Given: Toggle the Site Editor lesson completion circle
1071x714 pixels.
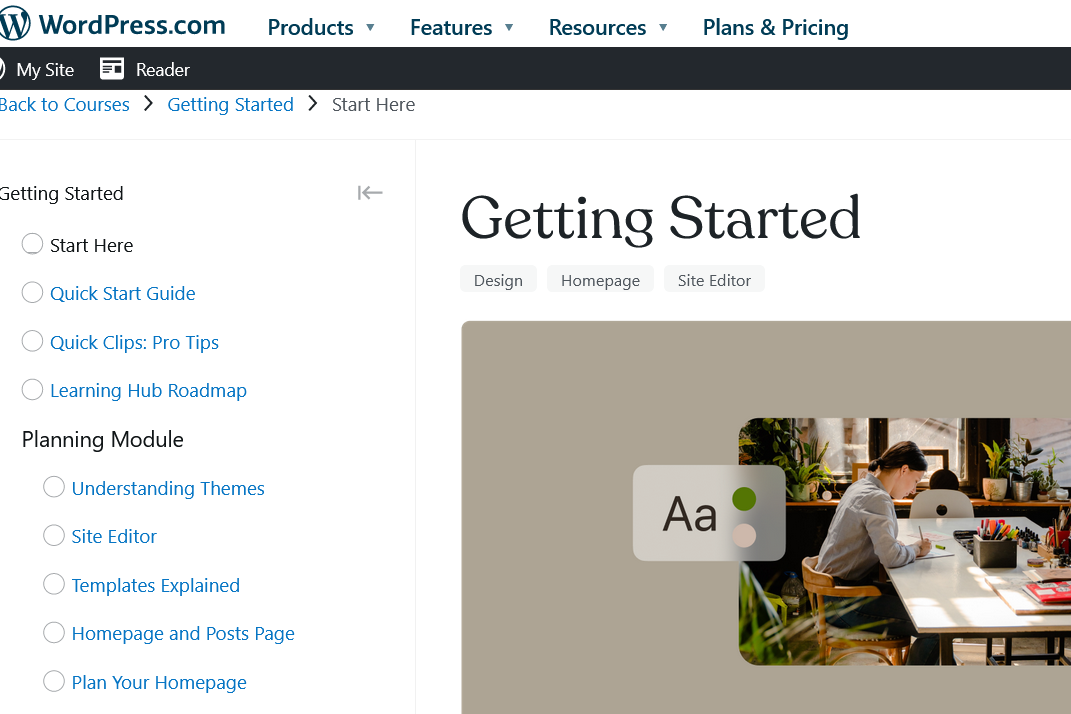Looking at the screenshot, I should tap(54, 536).
